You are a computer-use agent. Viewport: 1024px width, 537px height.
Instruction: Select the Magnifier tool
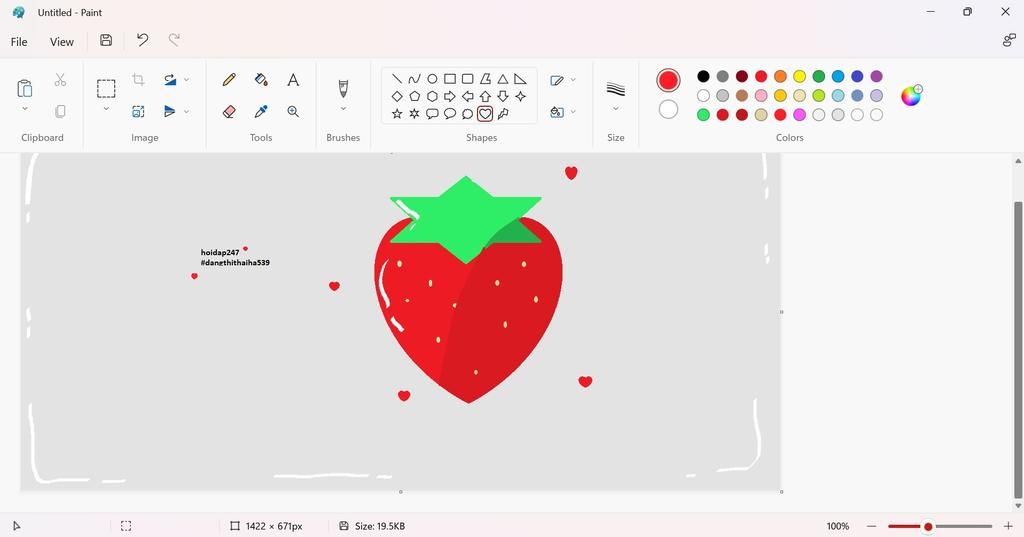pos(293,112)
